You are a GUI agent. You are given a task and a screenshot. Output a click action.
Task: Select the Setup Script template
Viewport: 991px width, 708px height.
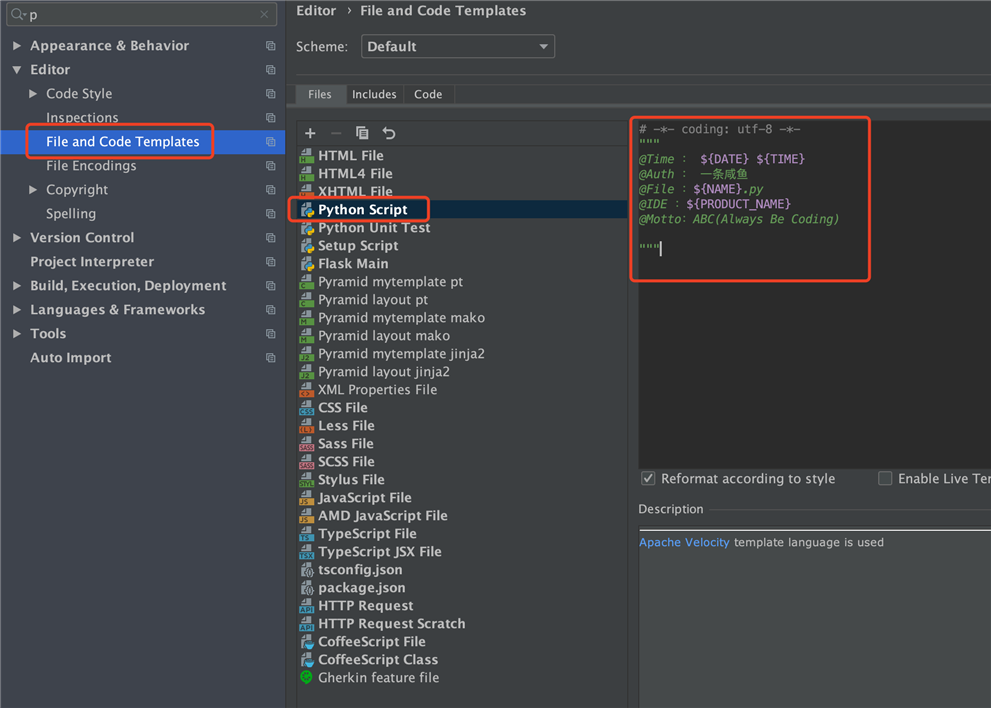pyautogui.click(x=358, y=246)
